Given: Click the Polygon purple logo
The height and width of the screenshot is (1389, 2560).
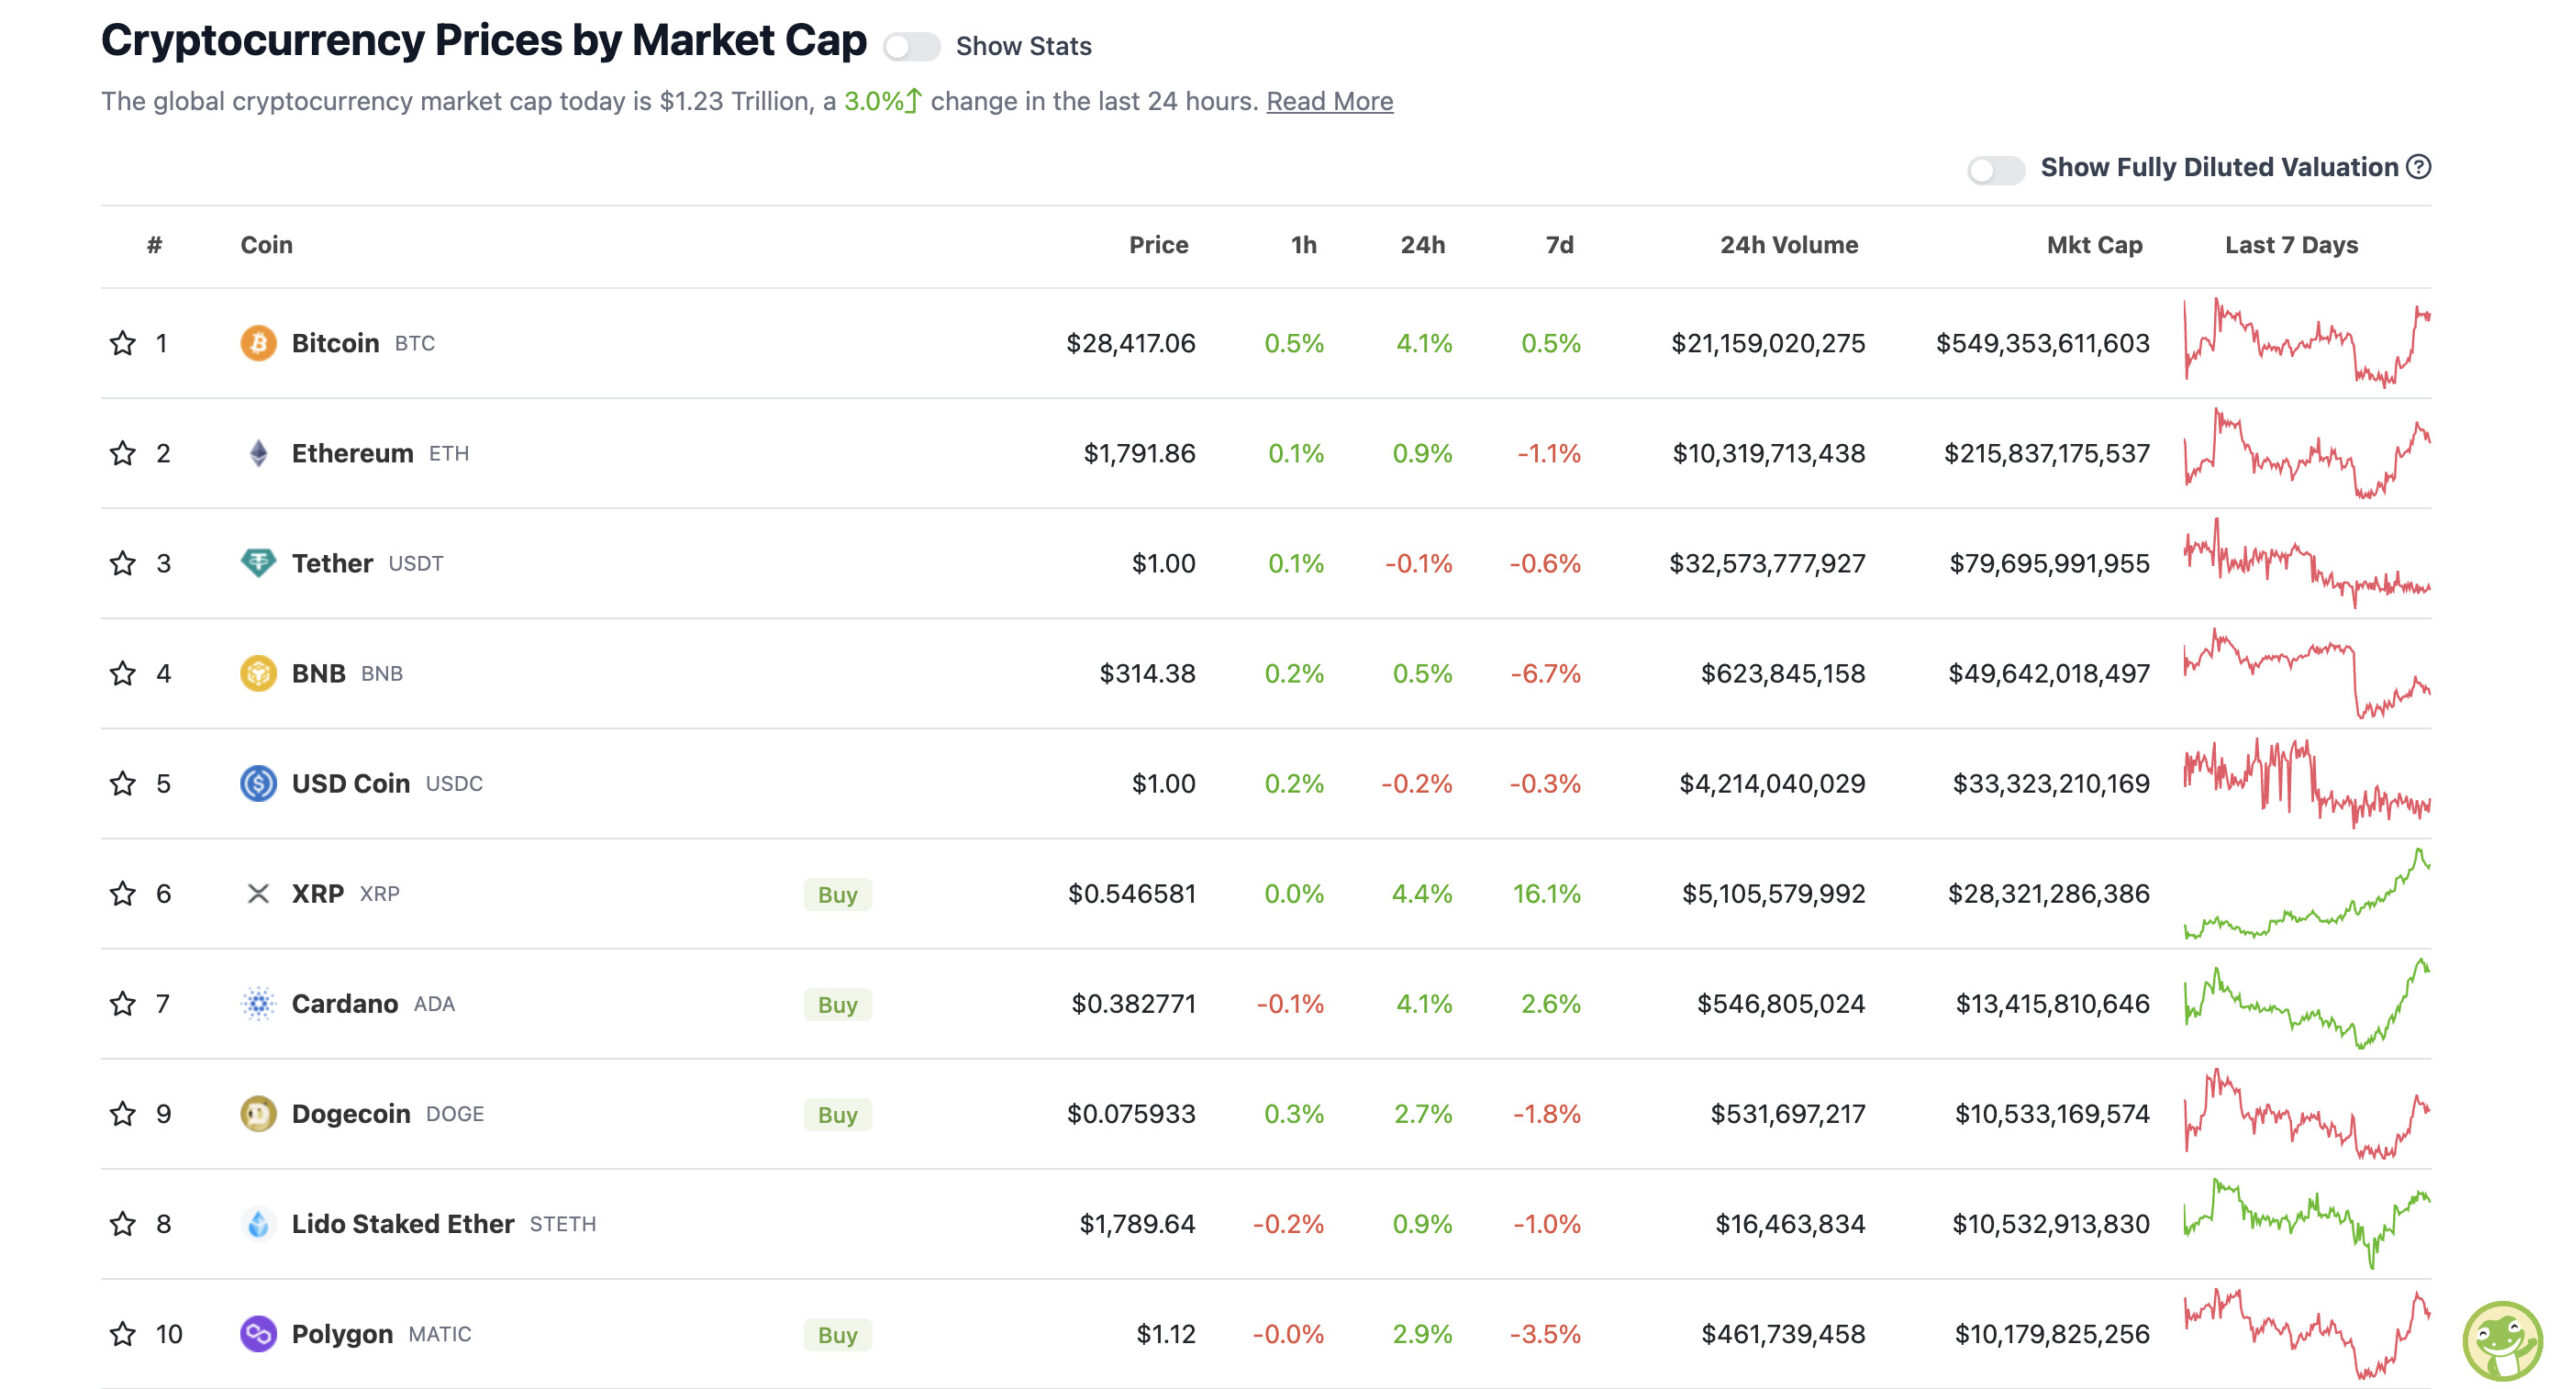Looking at the screenshot, I should tap(258, 1333).
